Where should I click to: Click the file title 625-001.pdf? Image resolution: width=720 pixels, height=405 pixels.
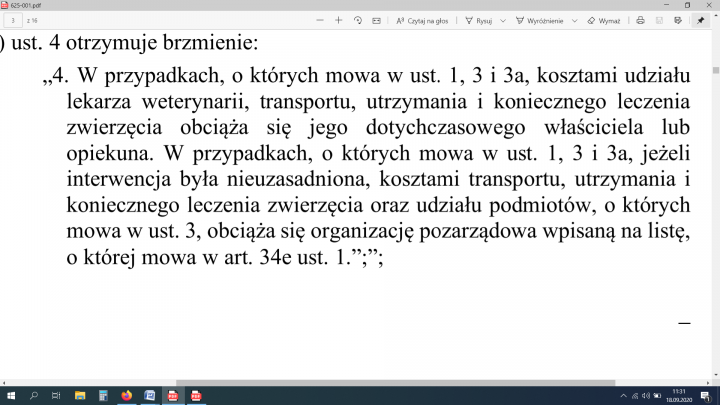[x=25, y=6]
